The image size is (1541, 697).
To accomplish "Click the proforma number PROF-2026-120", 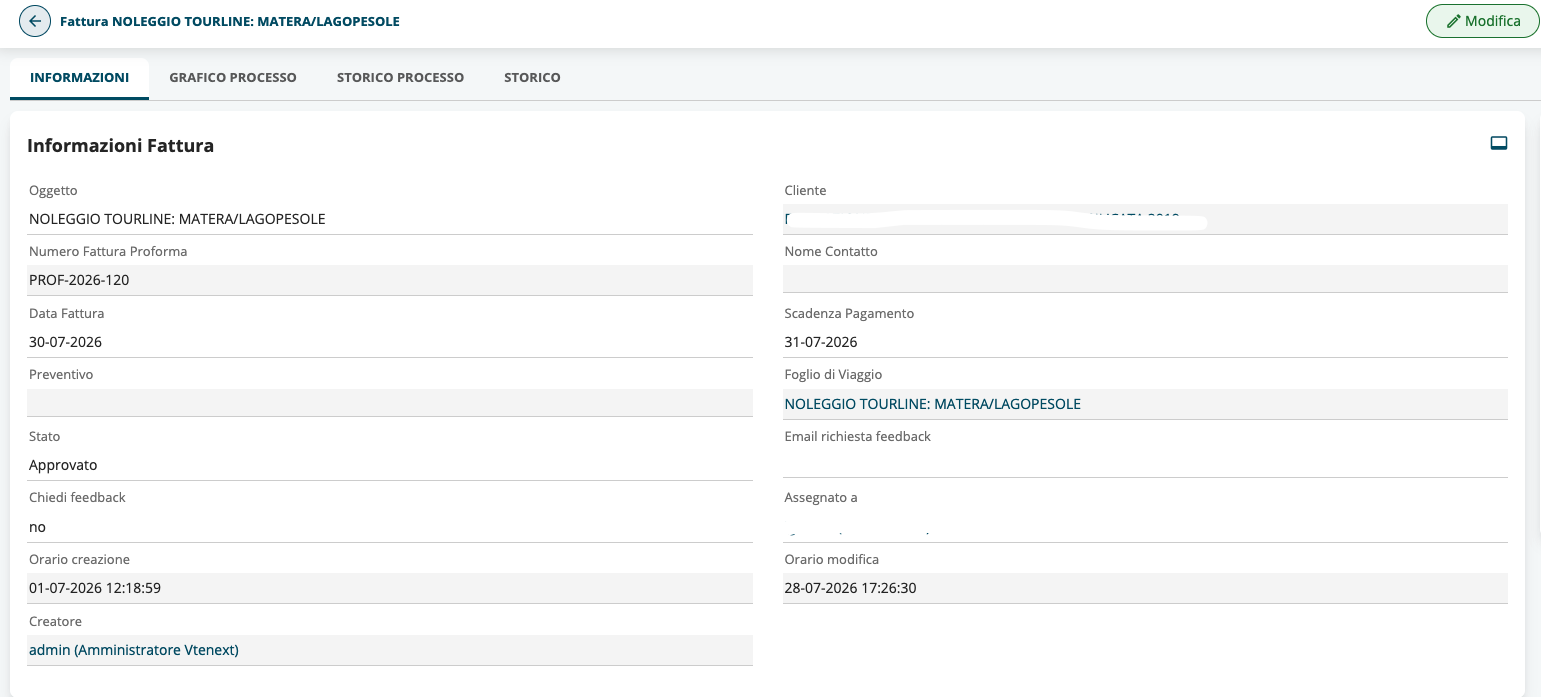I will (79, 280).
